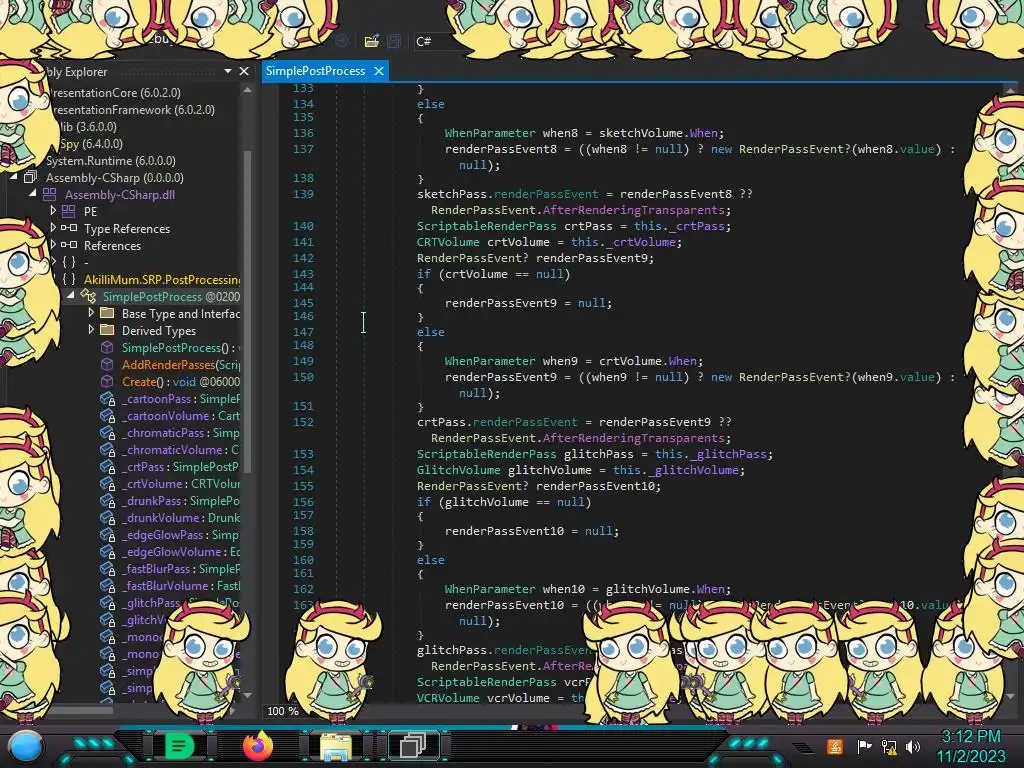This screenshot has height=768, width=1024.
Task: Click the clock showing 3:12 PM
Action: click(x=971, y=737)
